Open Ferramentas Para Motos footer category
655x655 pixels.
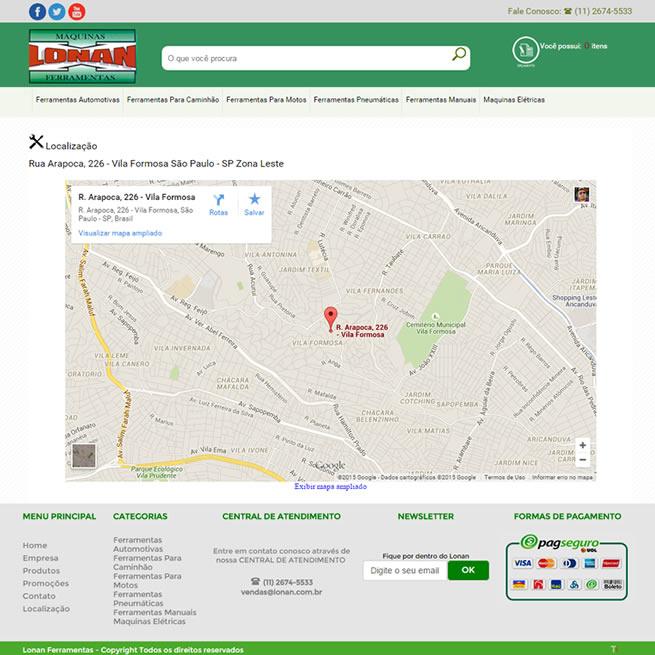pos(147,581)
